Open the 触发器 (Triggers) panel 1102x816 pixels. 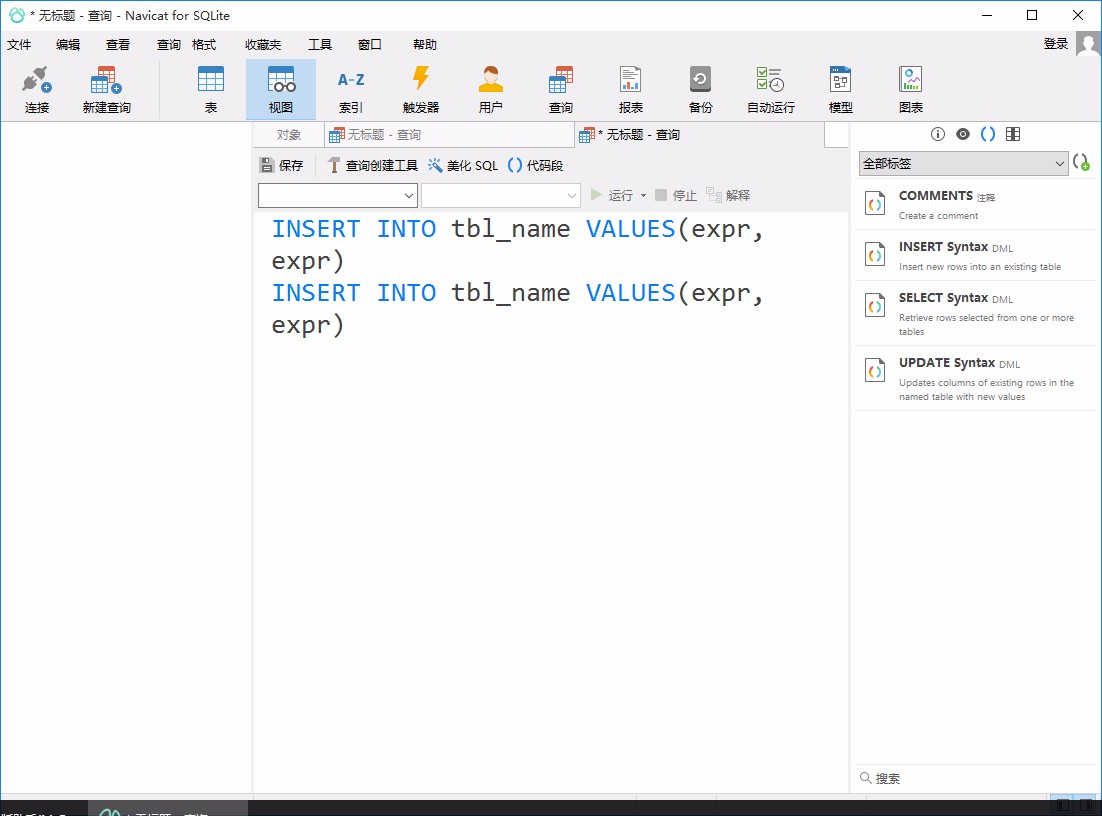420,88
